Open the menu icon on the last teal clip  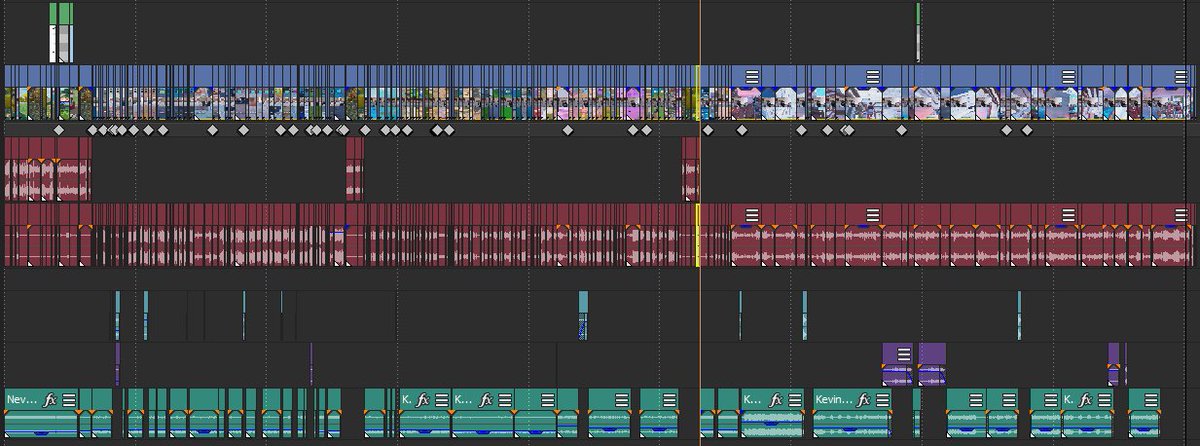pos(1146,400)
